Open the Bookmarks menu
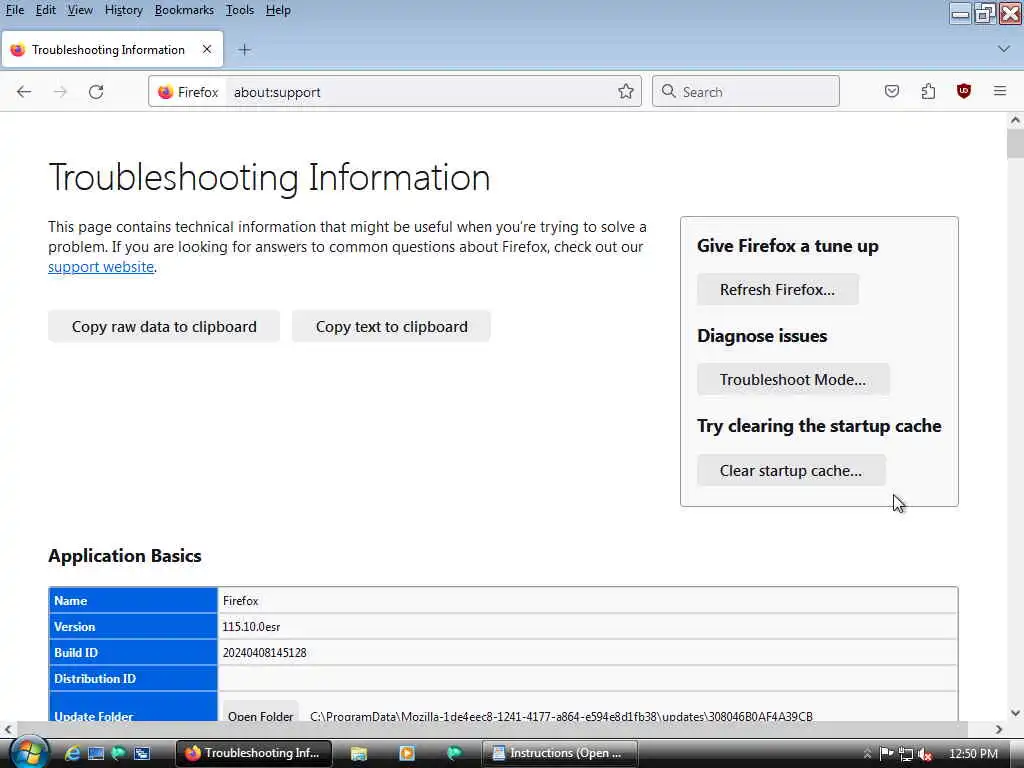 click(184, 10)
